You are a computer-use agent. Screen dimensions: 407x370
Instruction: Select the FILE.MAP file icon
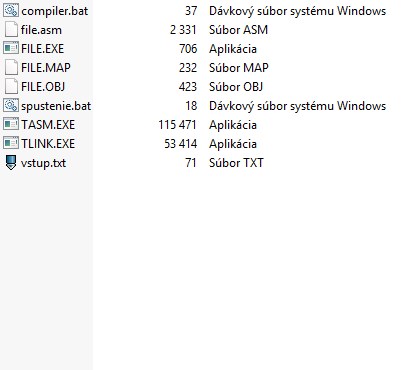pos(11,68)
